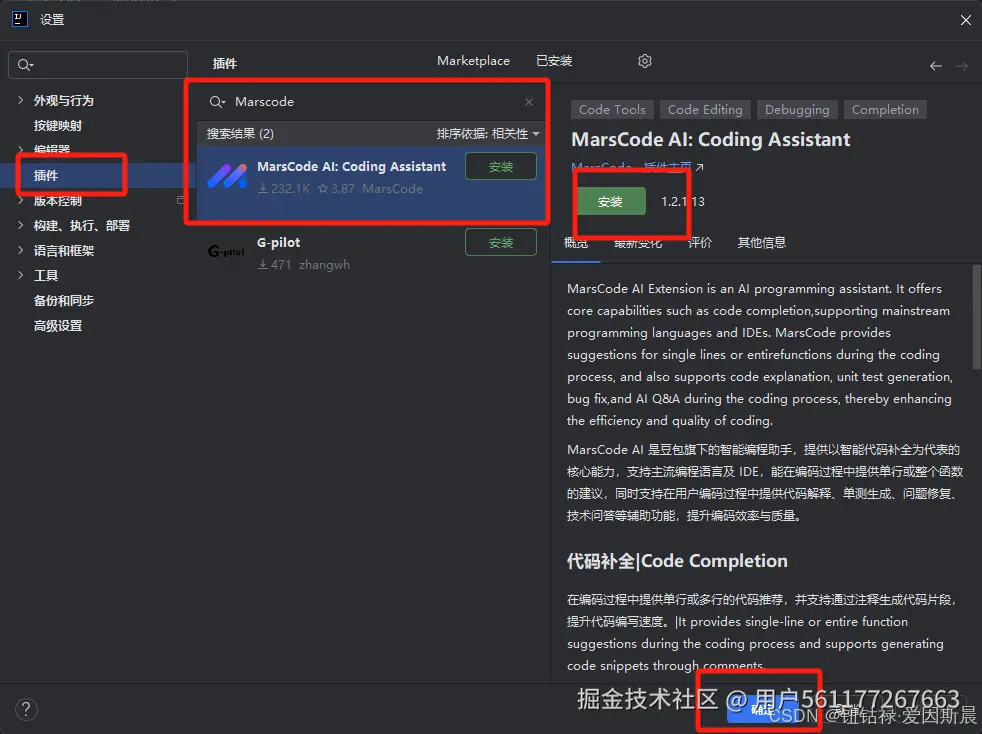
Task: Expand the 语言和框架 settings group
Action: click(21, 250)
